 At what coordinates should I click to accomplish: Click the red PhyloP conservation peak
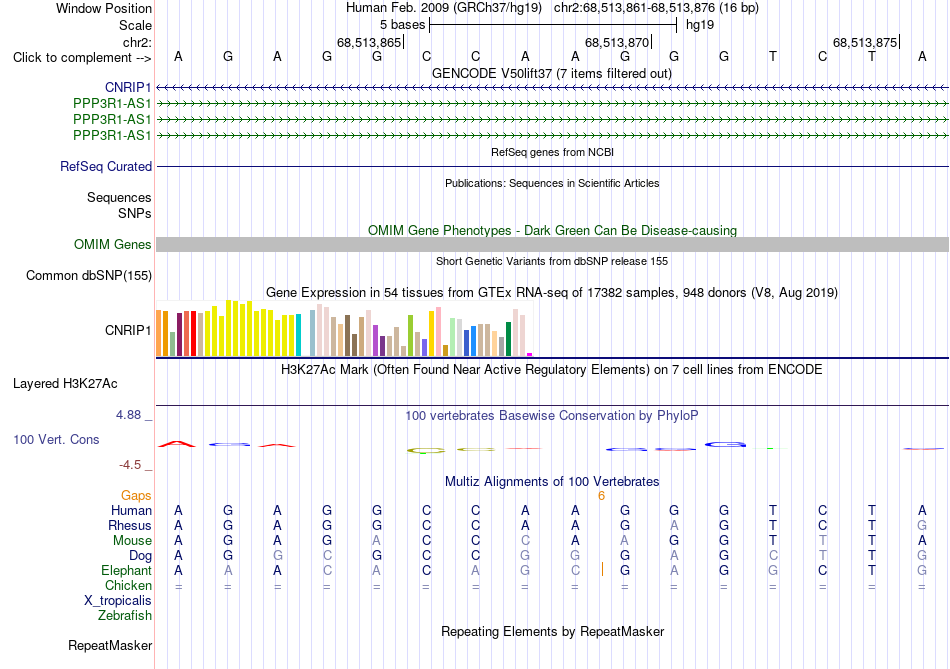pyautogui.click(x=177, y=444)
